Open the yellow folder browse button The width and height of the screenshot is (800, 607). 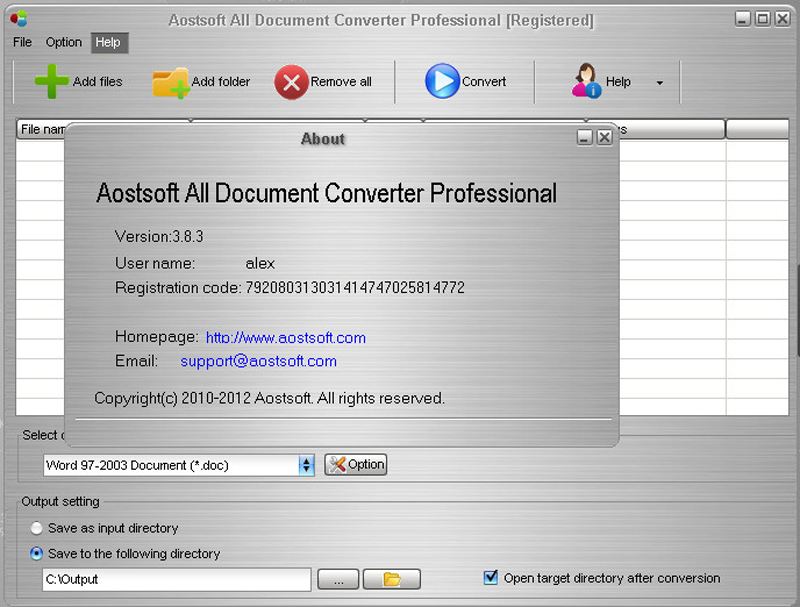tap(391, 579)
